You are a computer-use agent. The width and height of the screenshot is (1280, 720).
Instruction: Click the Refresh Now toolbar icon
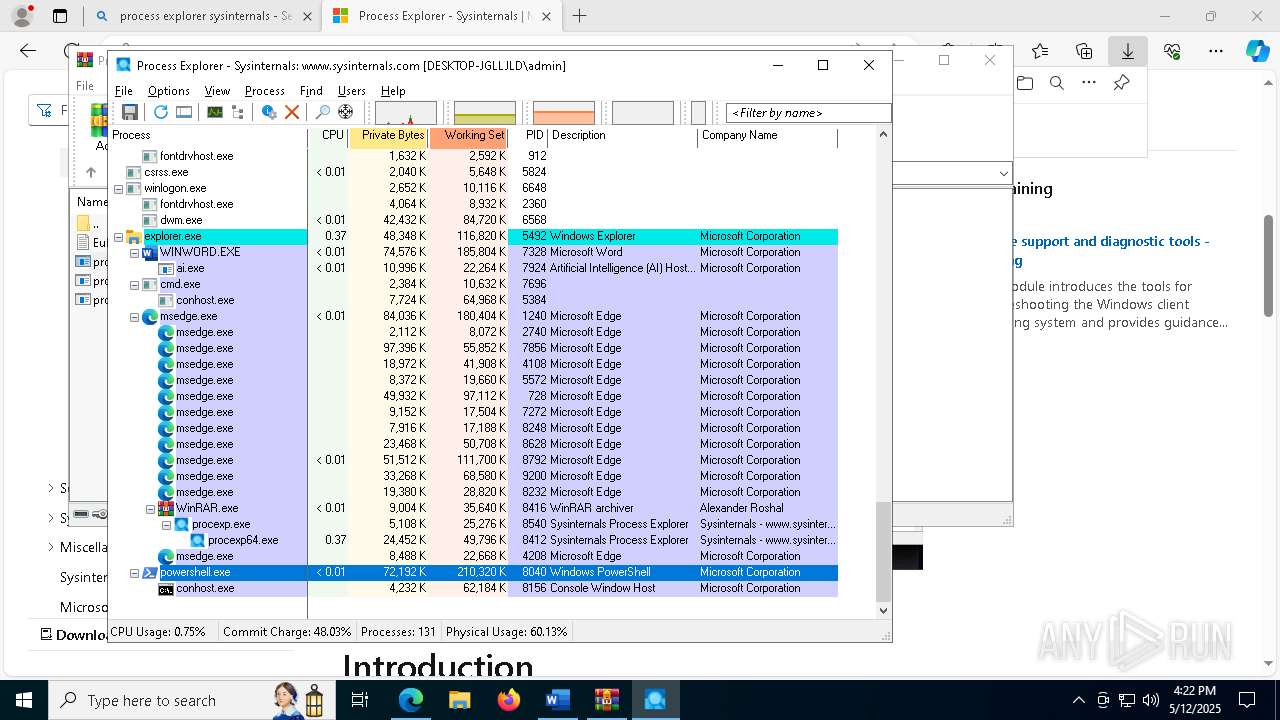tap(160, 112)
